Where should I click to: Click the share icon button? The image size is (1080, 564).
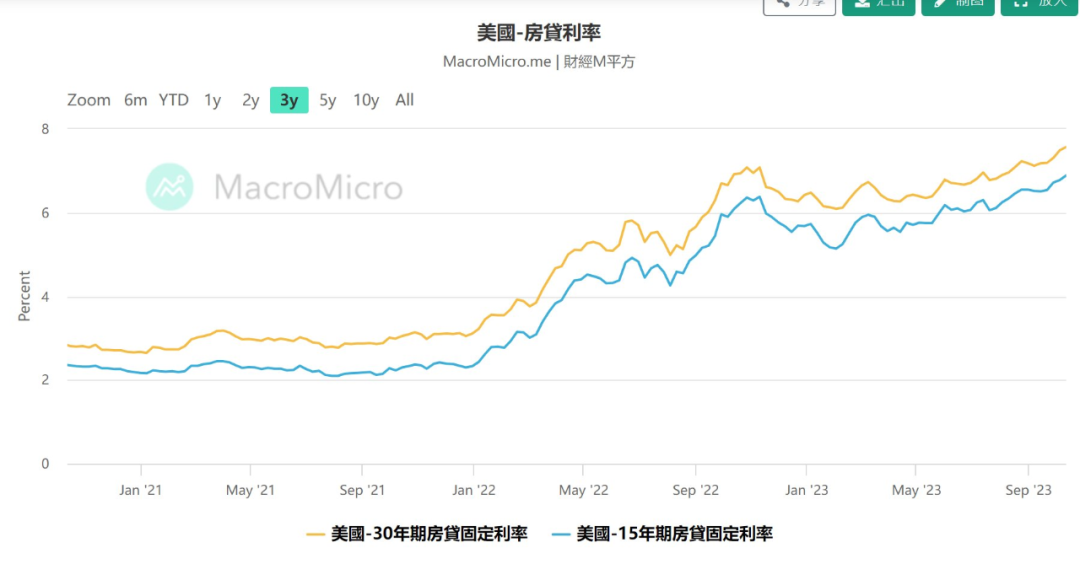point(799,5)
